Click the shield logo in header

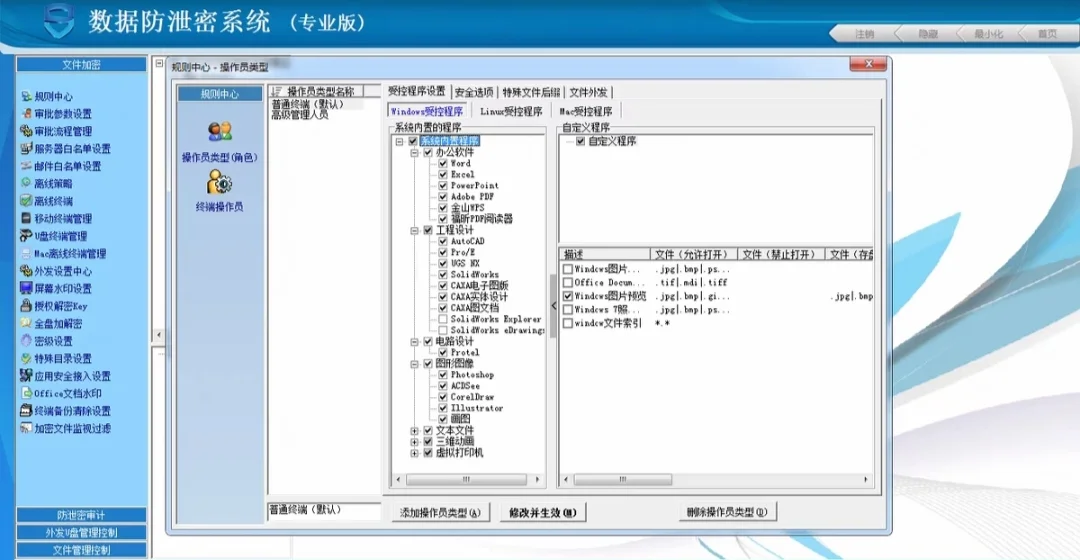59,21
